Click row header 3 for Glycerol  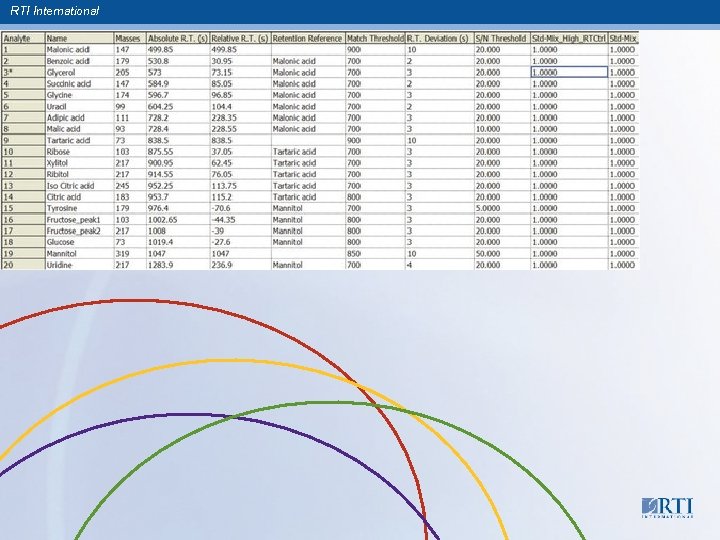click(23, 72)
